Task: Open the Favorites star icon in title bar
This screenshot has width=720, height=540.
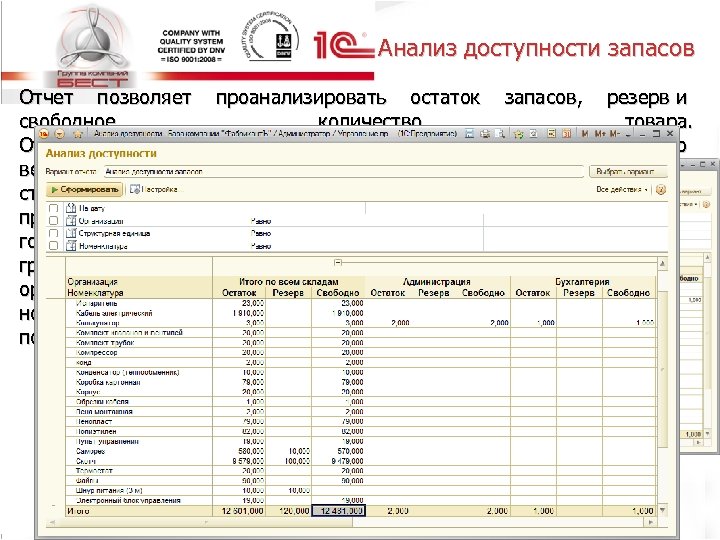Action: click(x=78, y=134)
